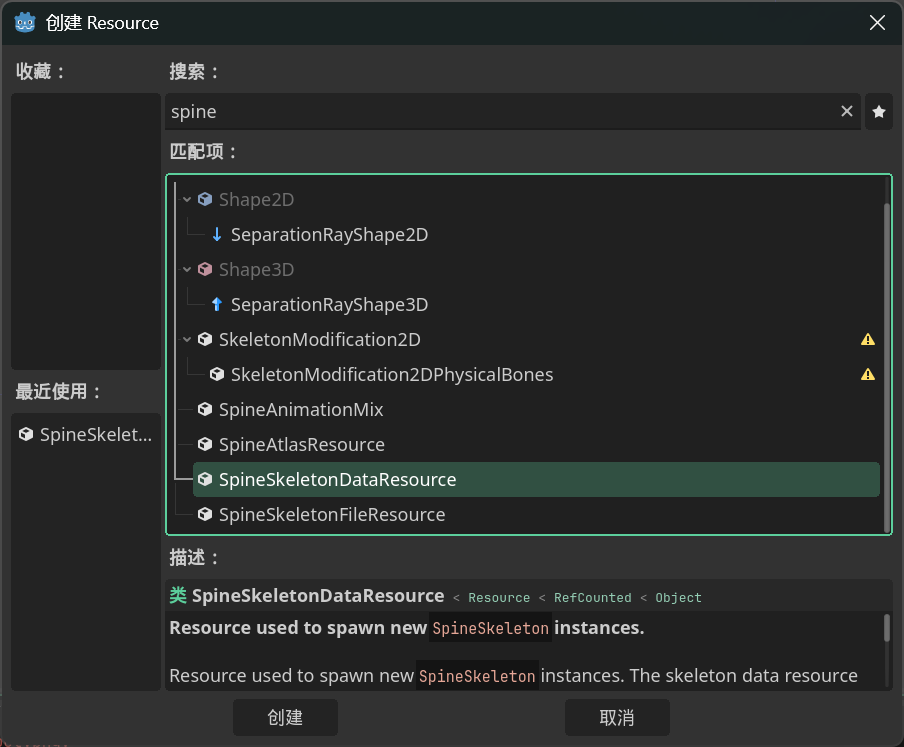This screenshot has height=747, width=904.
Task: Select SpineAnimationMix in the match list
Action: pos(300,410)
